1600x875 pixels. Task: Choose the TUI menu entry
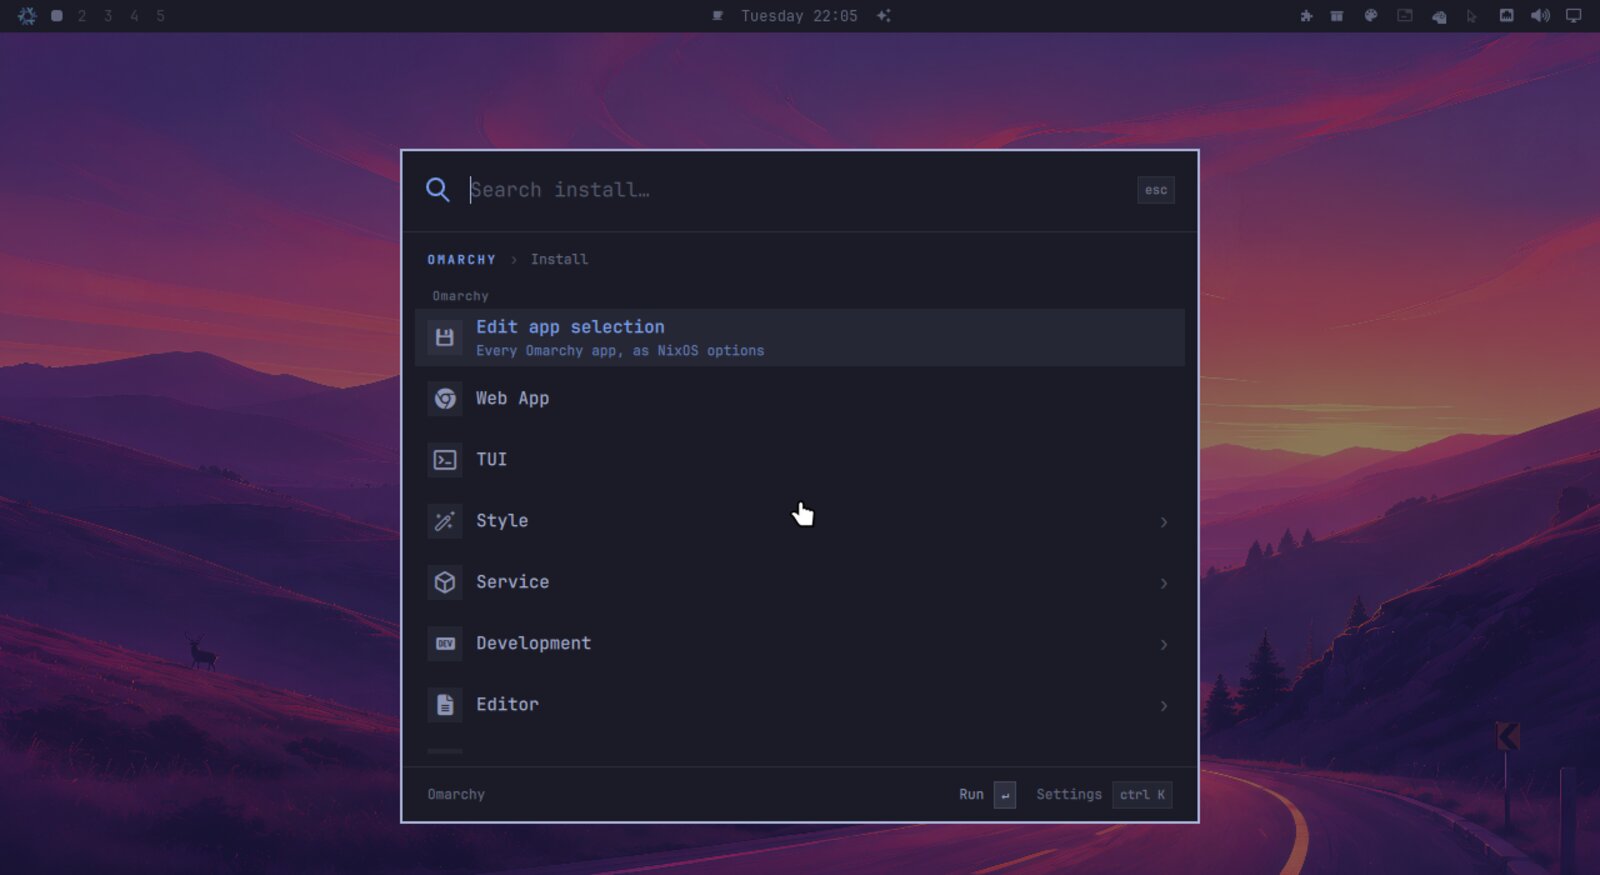pyautogui.click(x=800, y=460)
